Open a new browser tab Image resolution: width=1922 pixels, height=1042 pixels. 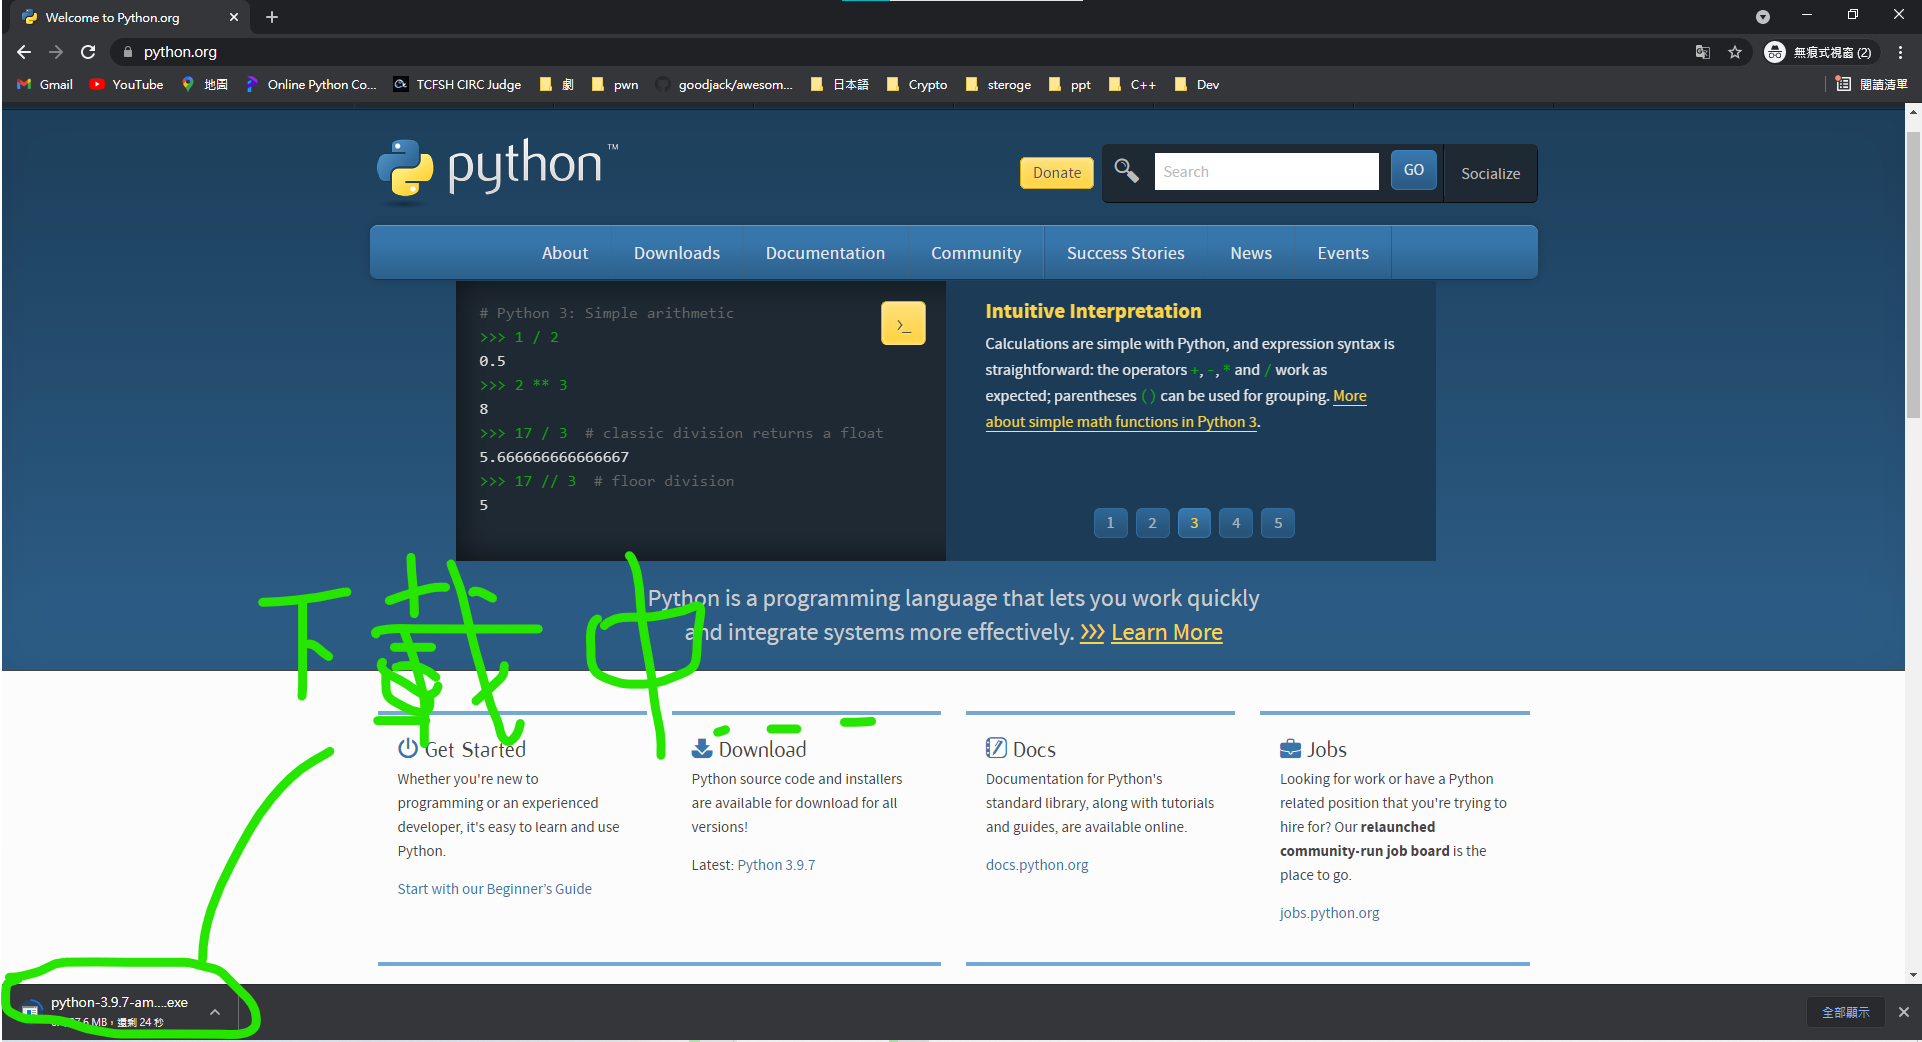pos(272,17)
